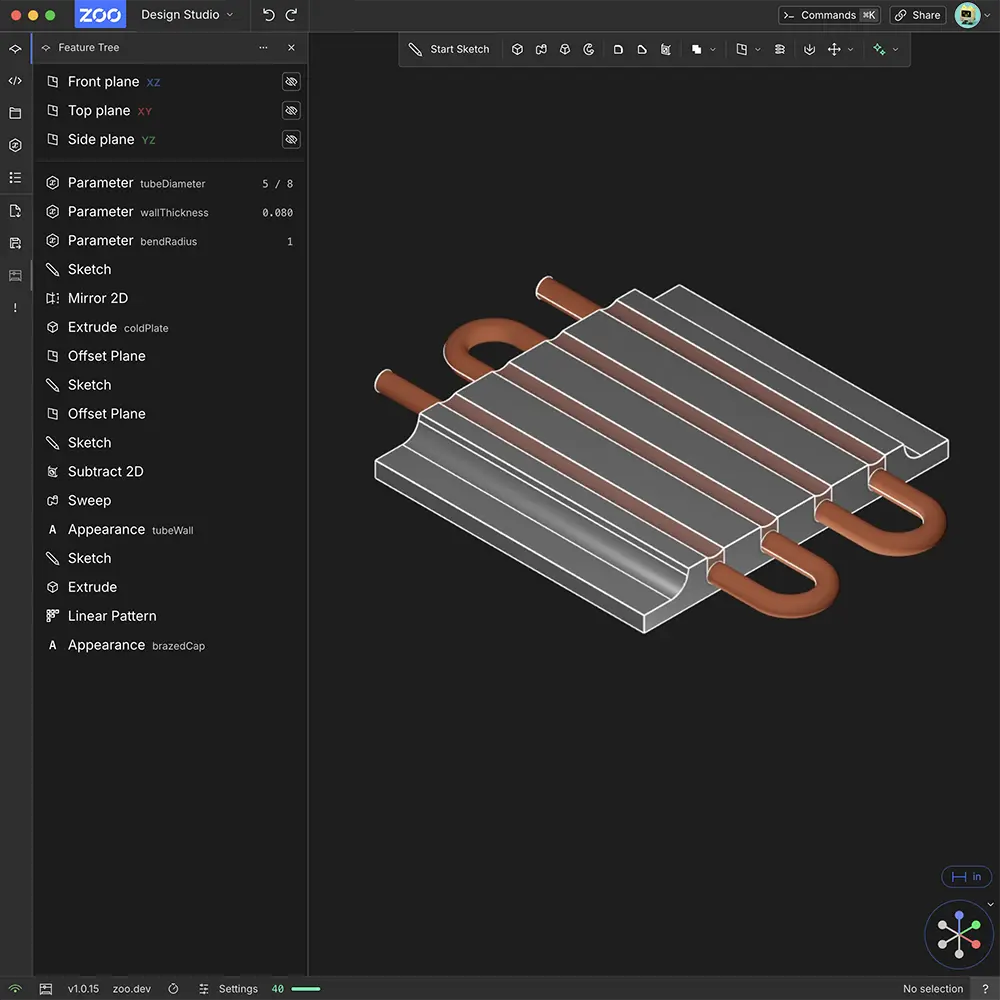Viewport: 1000px width, 1000px height.
Task: Show the Front plane visibility
Action: point(291,82)
